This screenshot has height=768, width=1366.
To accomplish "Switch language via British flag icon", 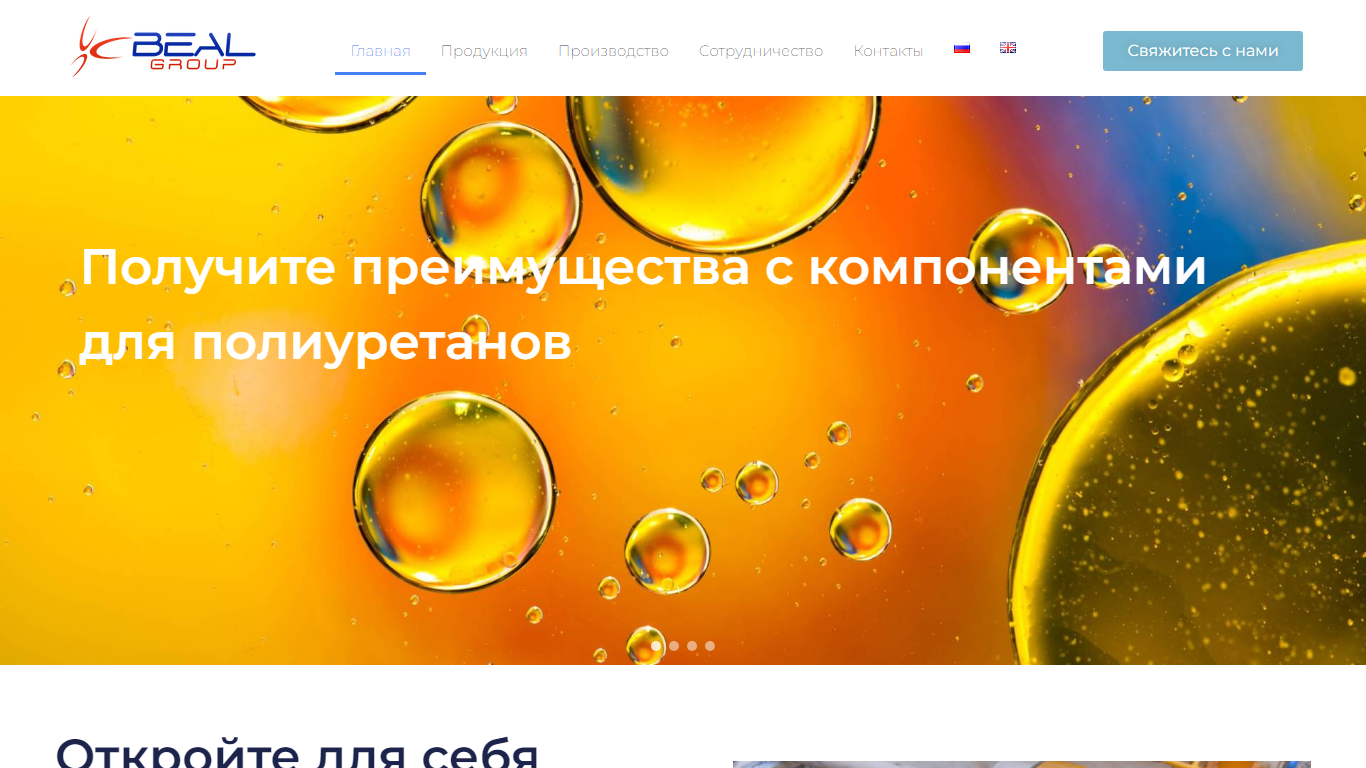I will (x=1008, y=48).
